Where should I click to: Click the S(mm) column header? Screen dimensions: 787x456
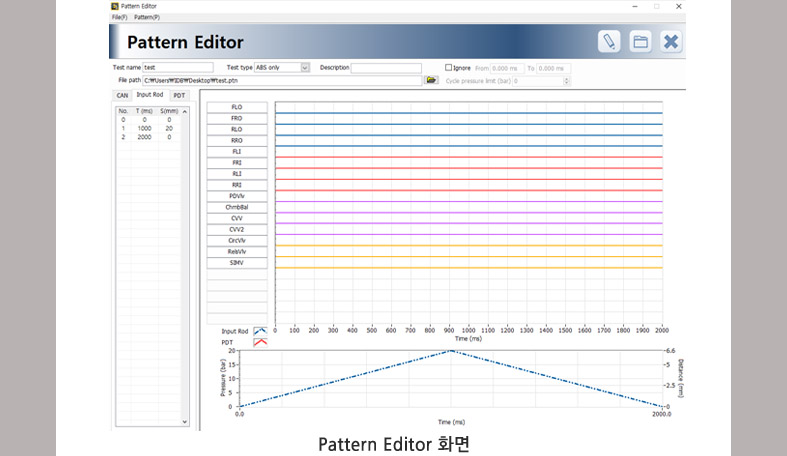click(169, 111)
